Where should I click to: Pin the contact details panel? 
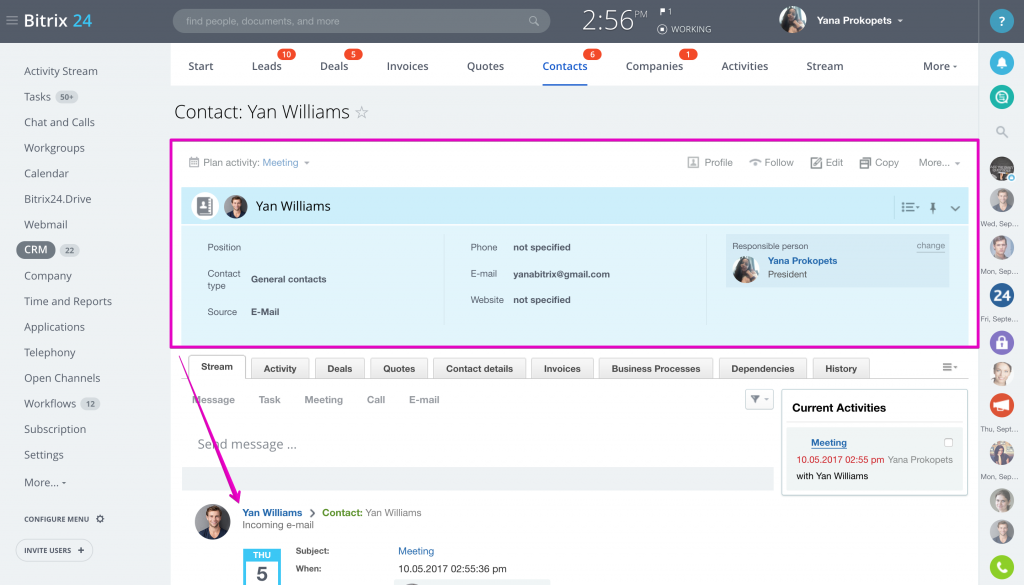(x=933, y=208)
